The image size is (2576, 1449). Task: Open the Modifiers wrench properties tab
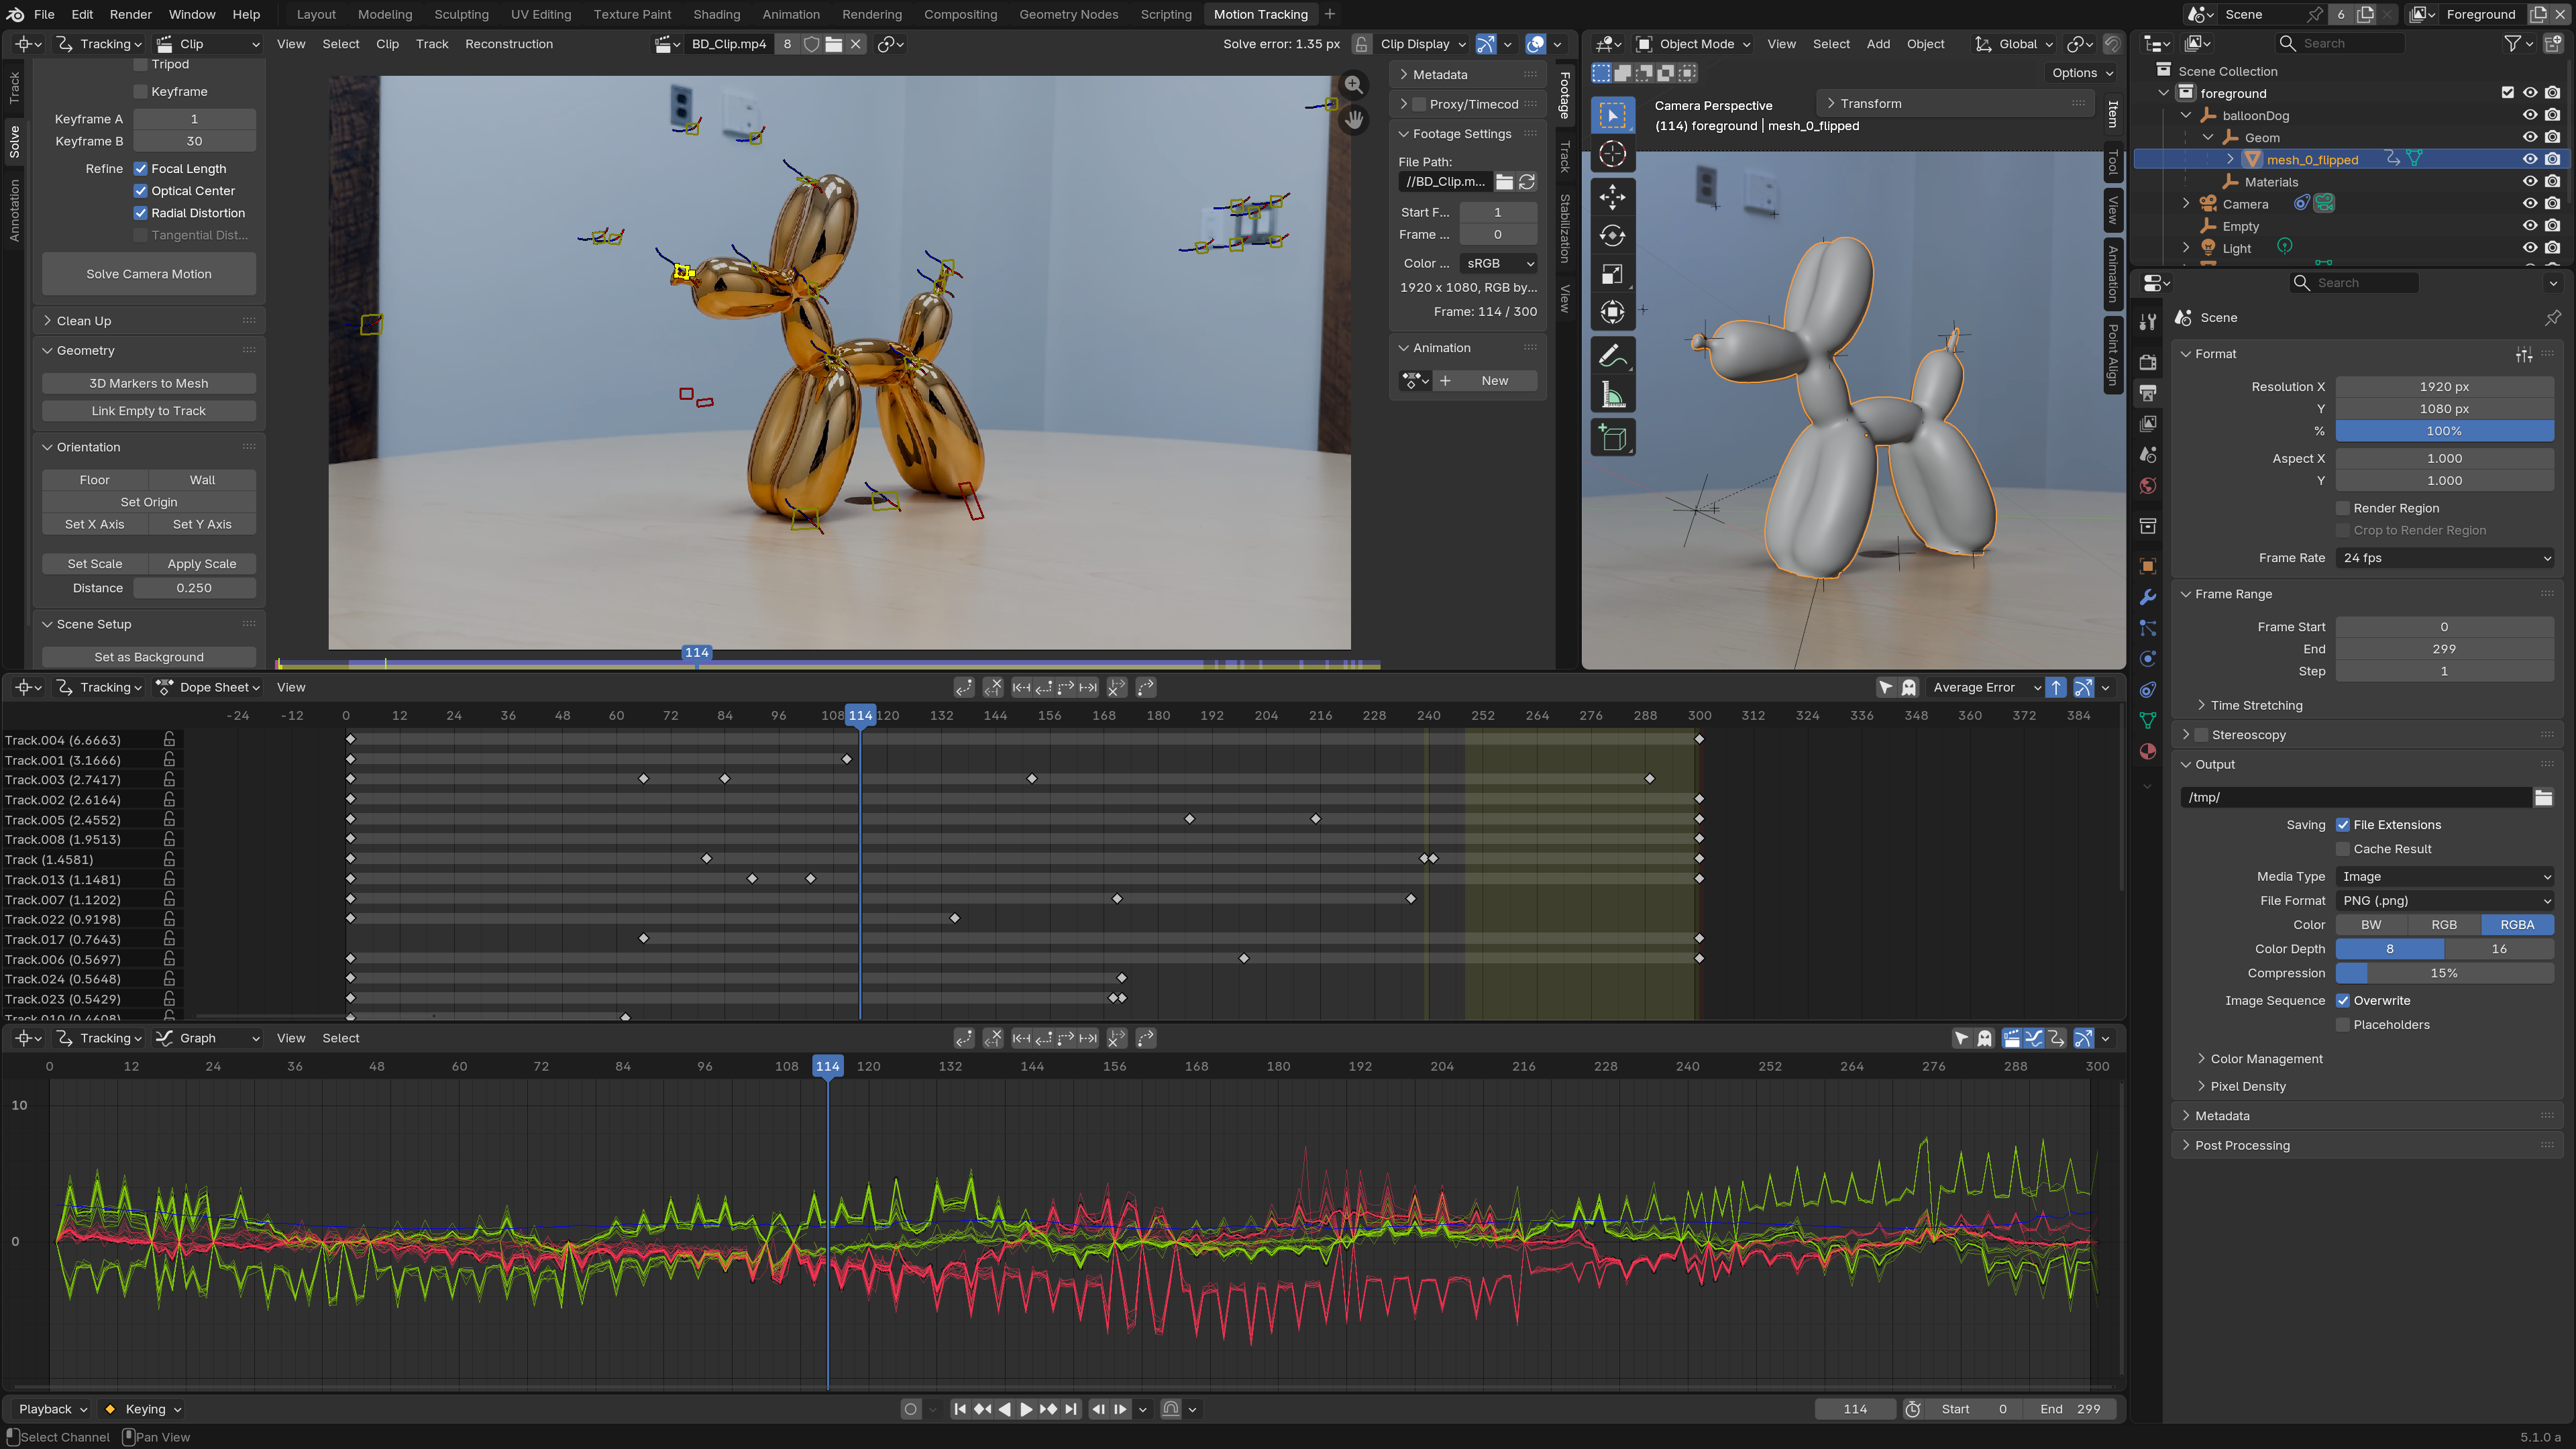pos(2147,597)
